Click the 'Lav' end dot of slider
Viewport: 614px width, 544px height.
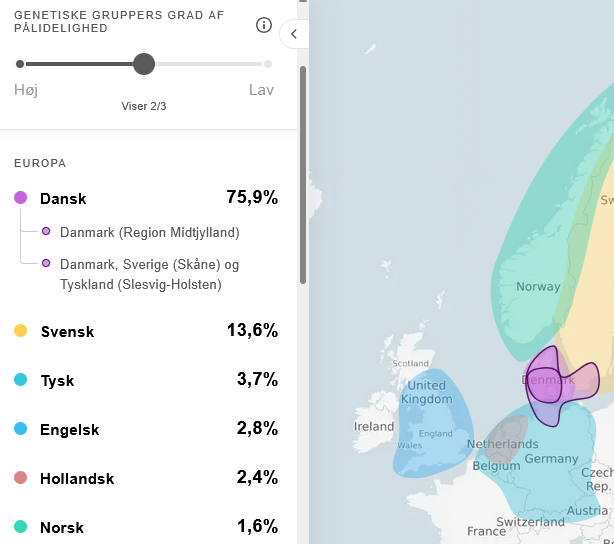(268, 64)
